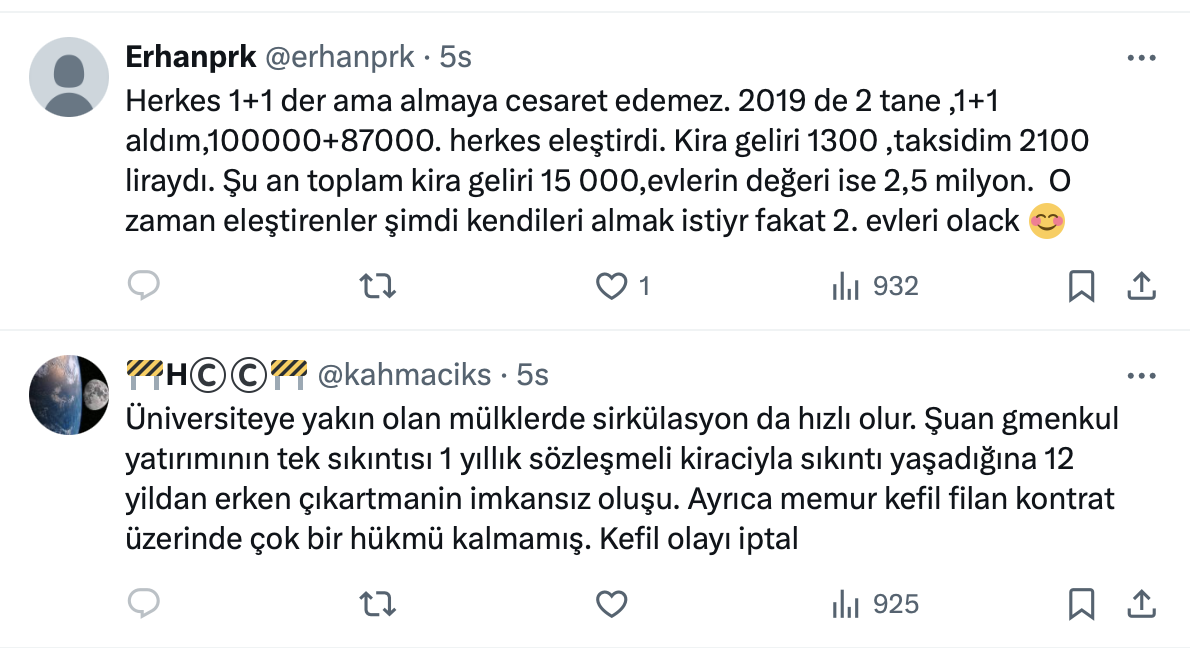The image size is (1190, 648).
Task: Open the earth and moon avatar
Action: 69,394
